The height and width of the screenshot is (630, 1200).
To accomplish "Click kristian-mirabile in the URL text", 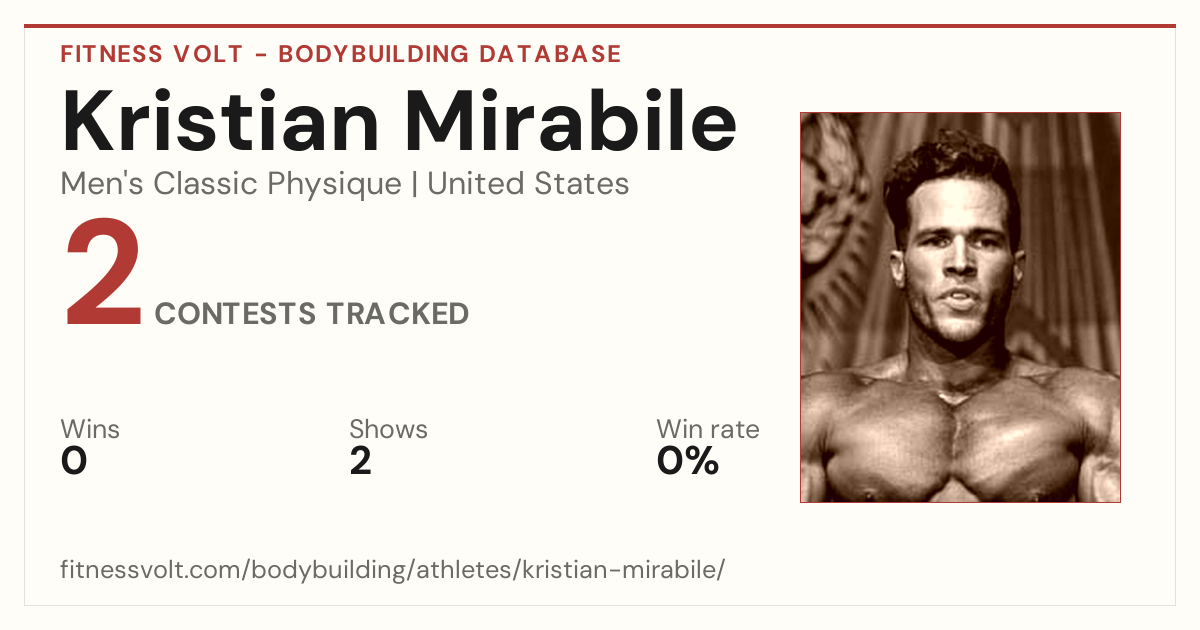I will [619, 571].
